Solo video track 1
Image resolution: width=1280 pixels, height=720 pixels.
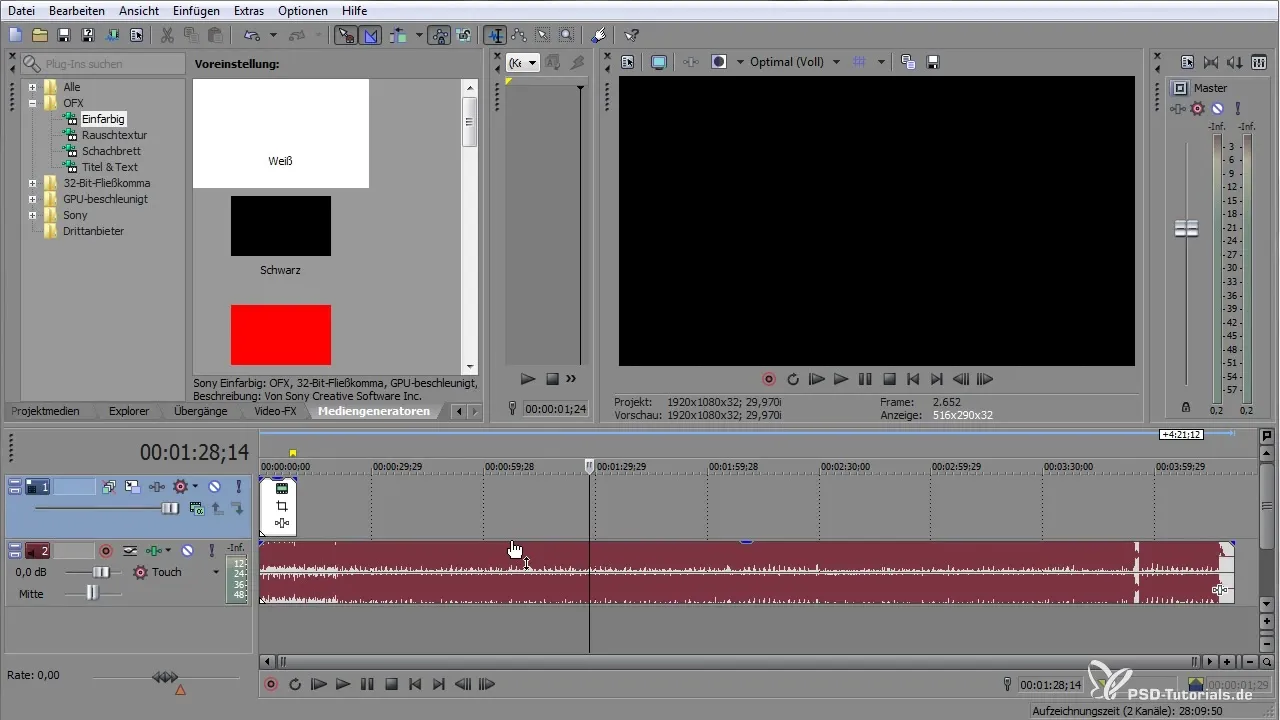(x=239, y=487)
